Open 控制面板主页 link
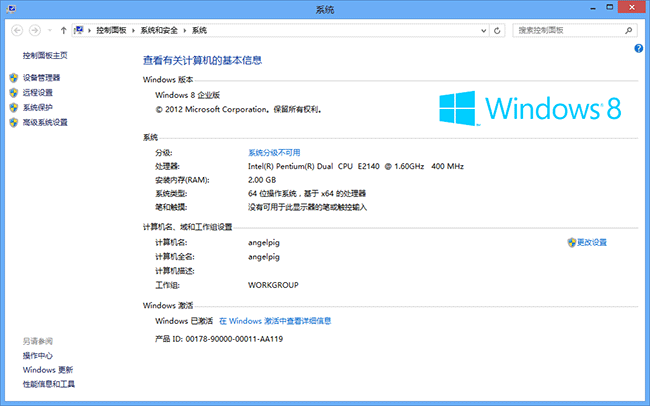650x406 pixels. 45,55
